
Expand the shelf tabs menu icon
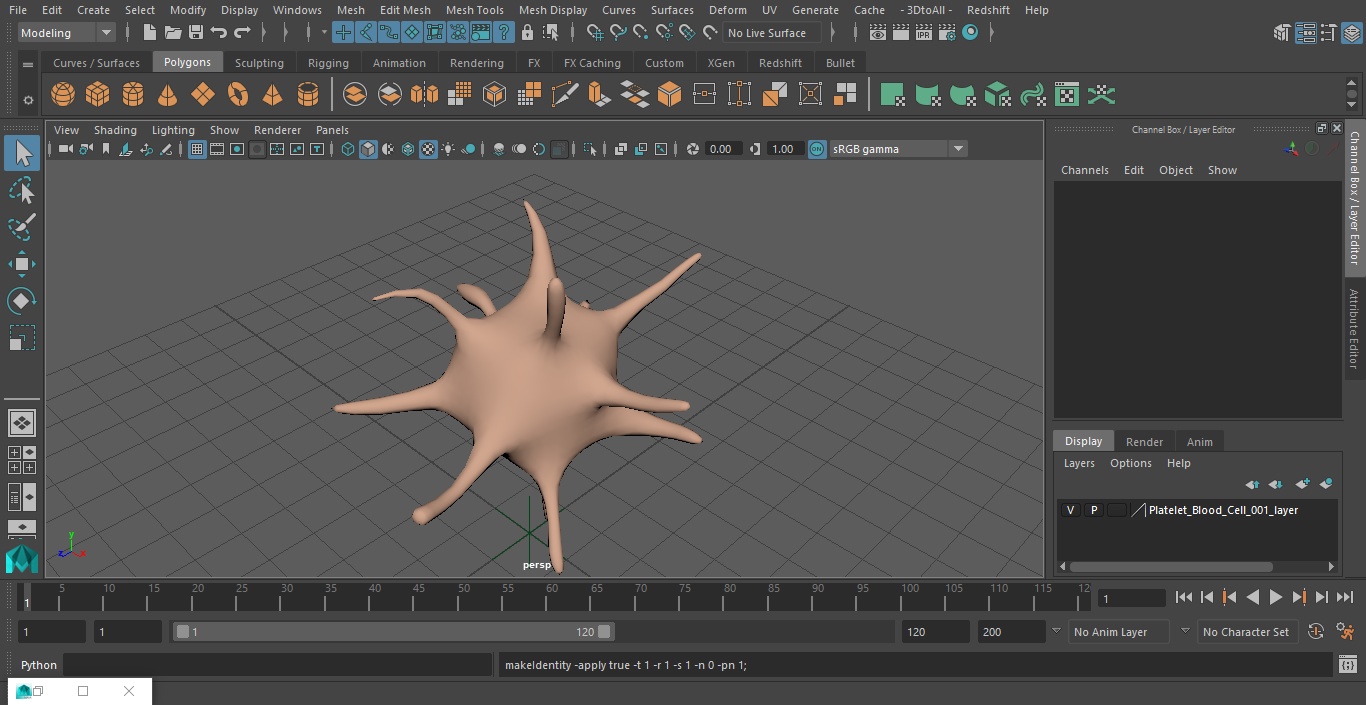pos(28,64)
